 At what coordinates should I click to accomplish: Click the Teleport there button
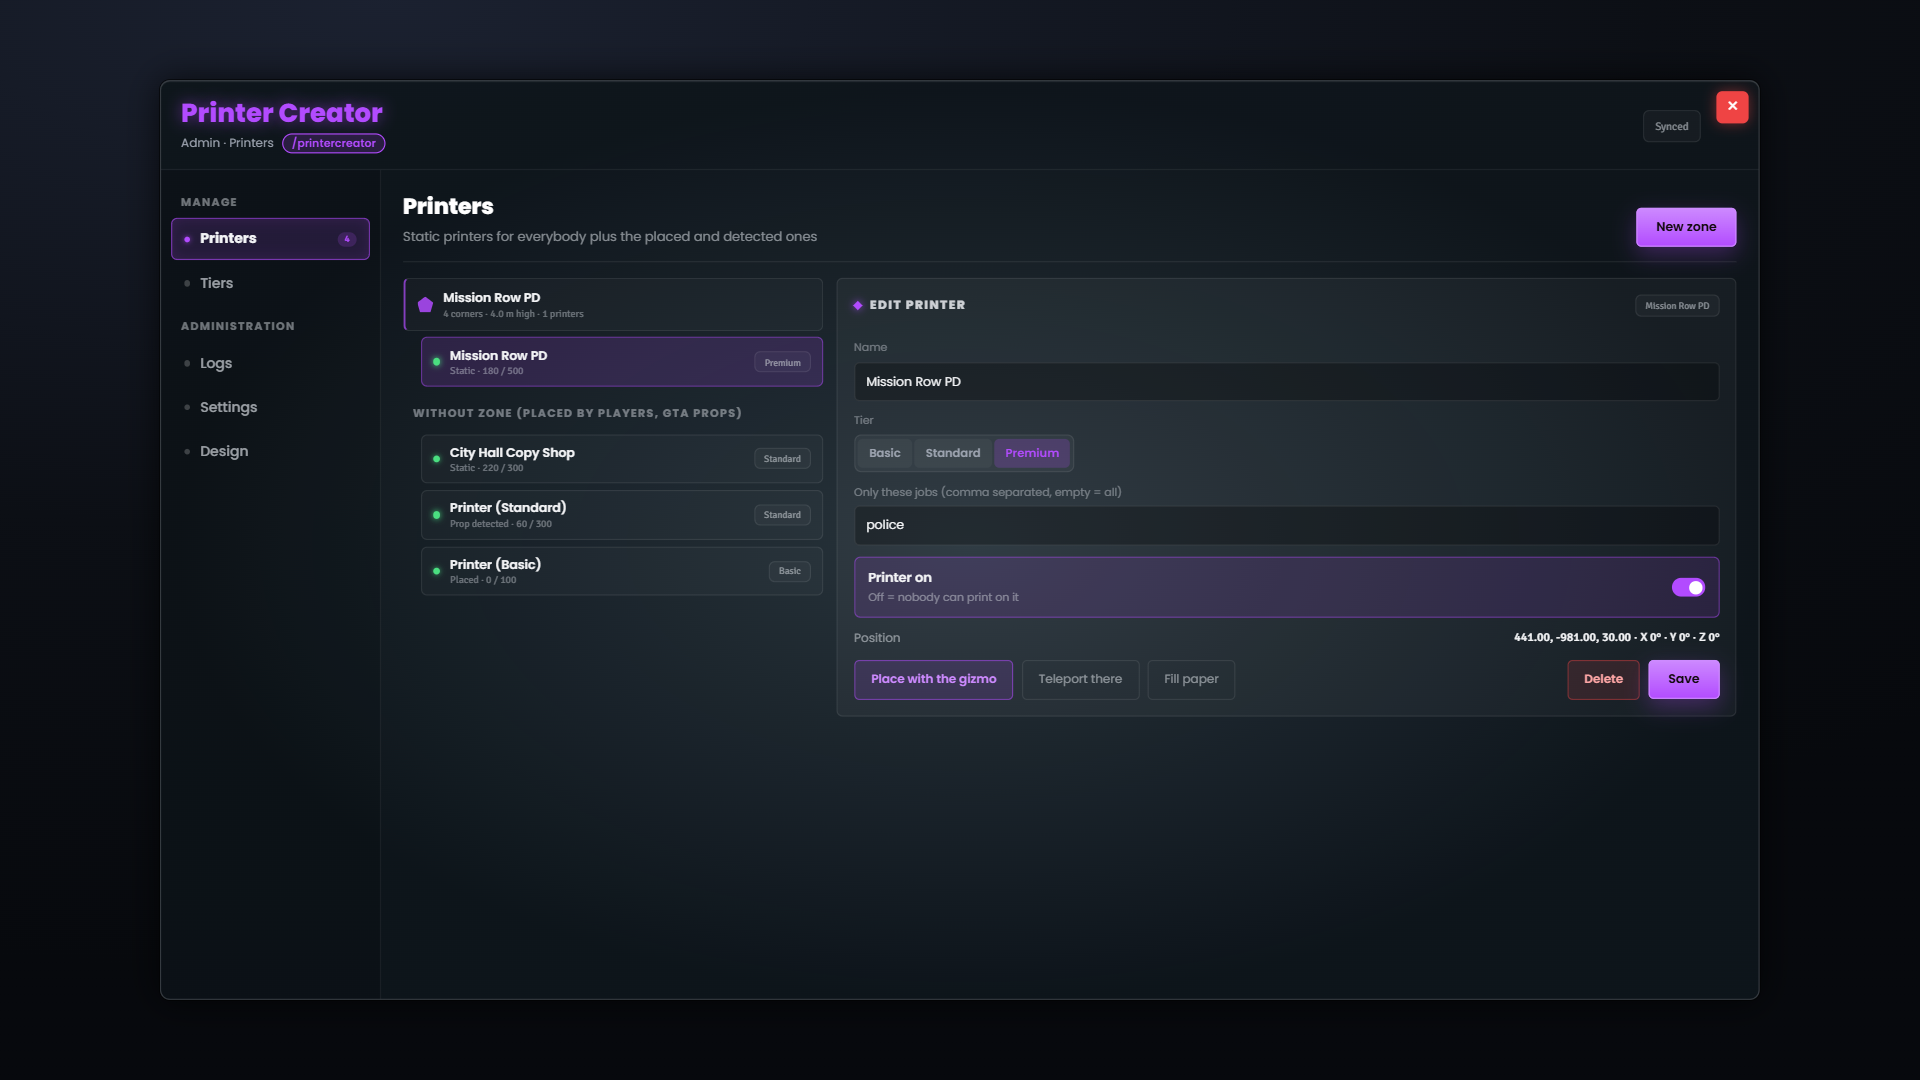click(1080, 680)
